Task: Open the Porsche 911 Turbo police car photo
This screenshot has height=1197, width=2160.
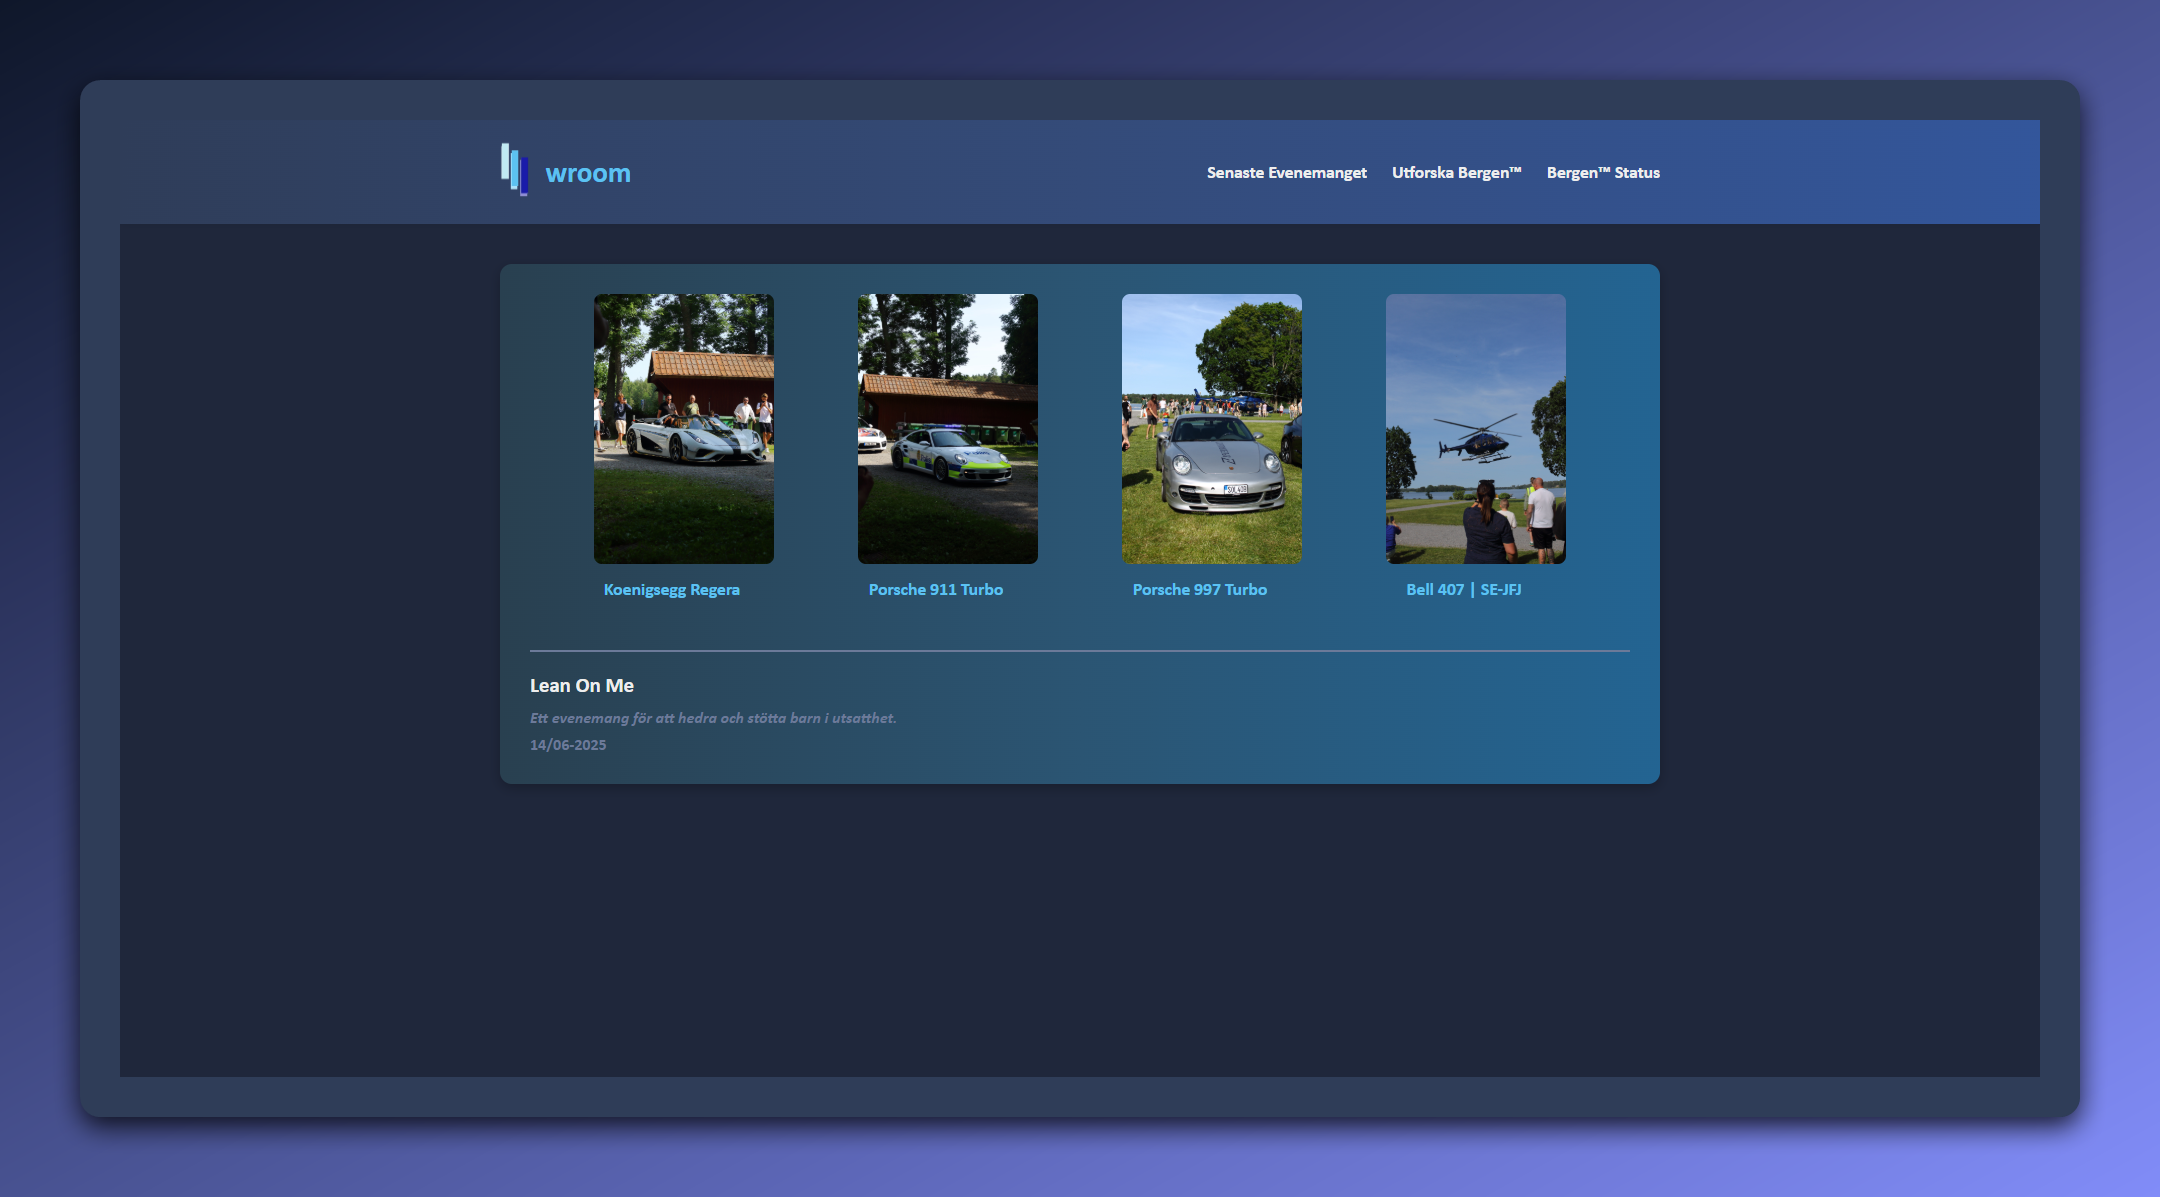Action: tap(947, 428)
